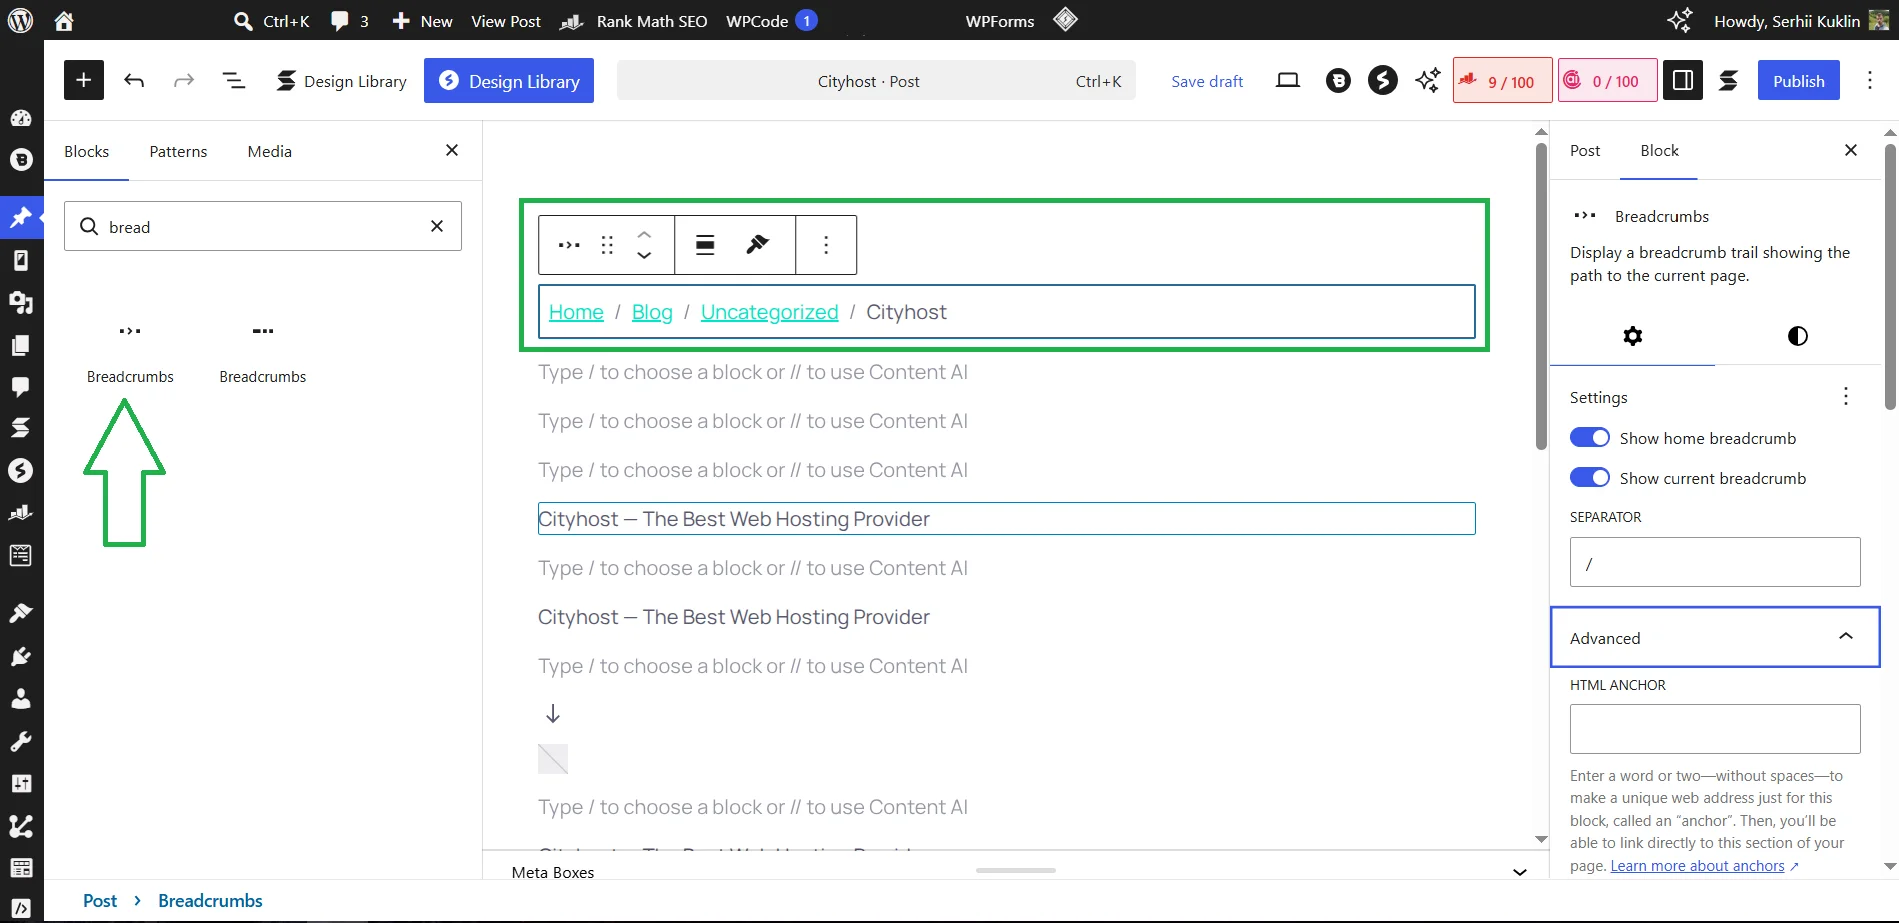Clear the bread search text
This screenshot has height=923, width=1899.
(437, 226)
